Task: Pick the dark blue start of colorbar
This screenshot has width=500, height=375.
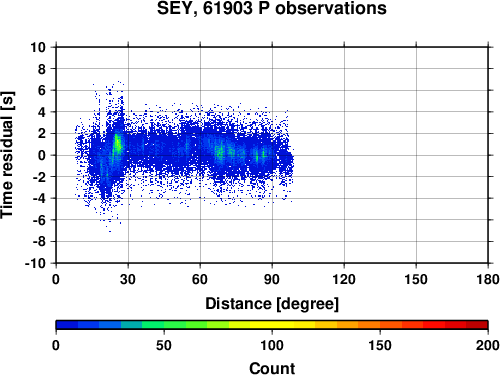Action: coord(67,325)
